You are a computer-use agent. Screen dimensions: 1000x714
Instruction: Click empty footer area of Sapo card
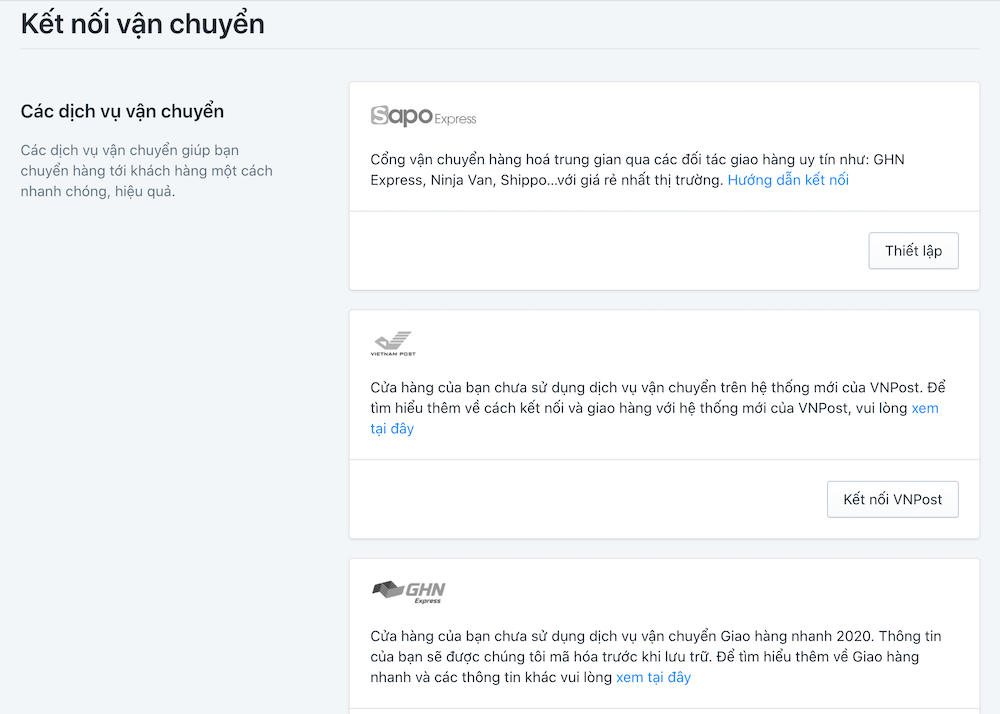(x=600, y=250)
